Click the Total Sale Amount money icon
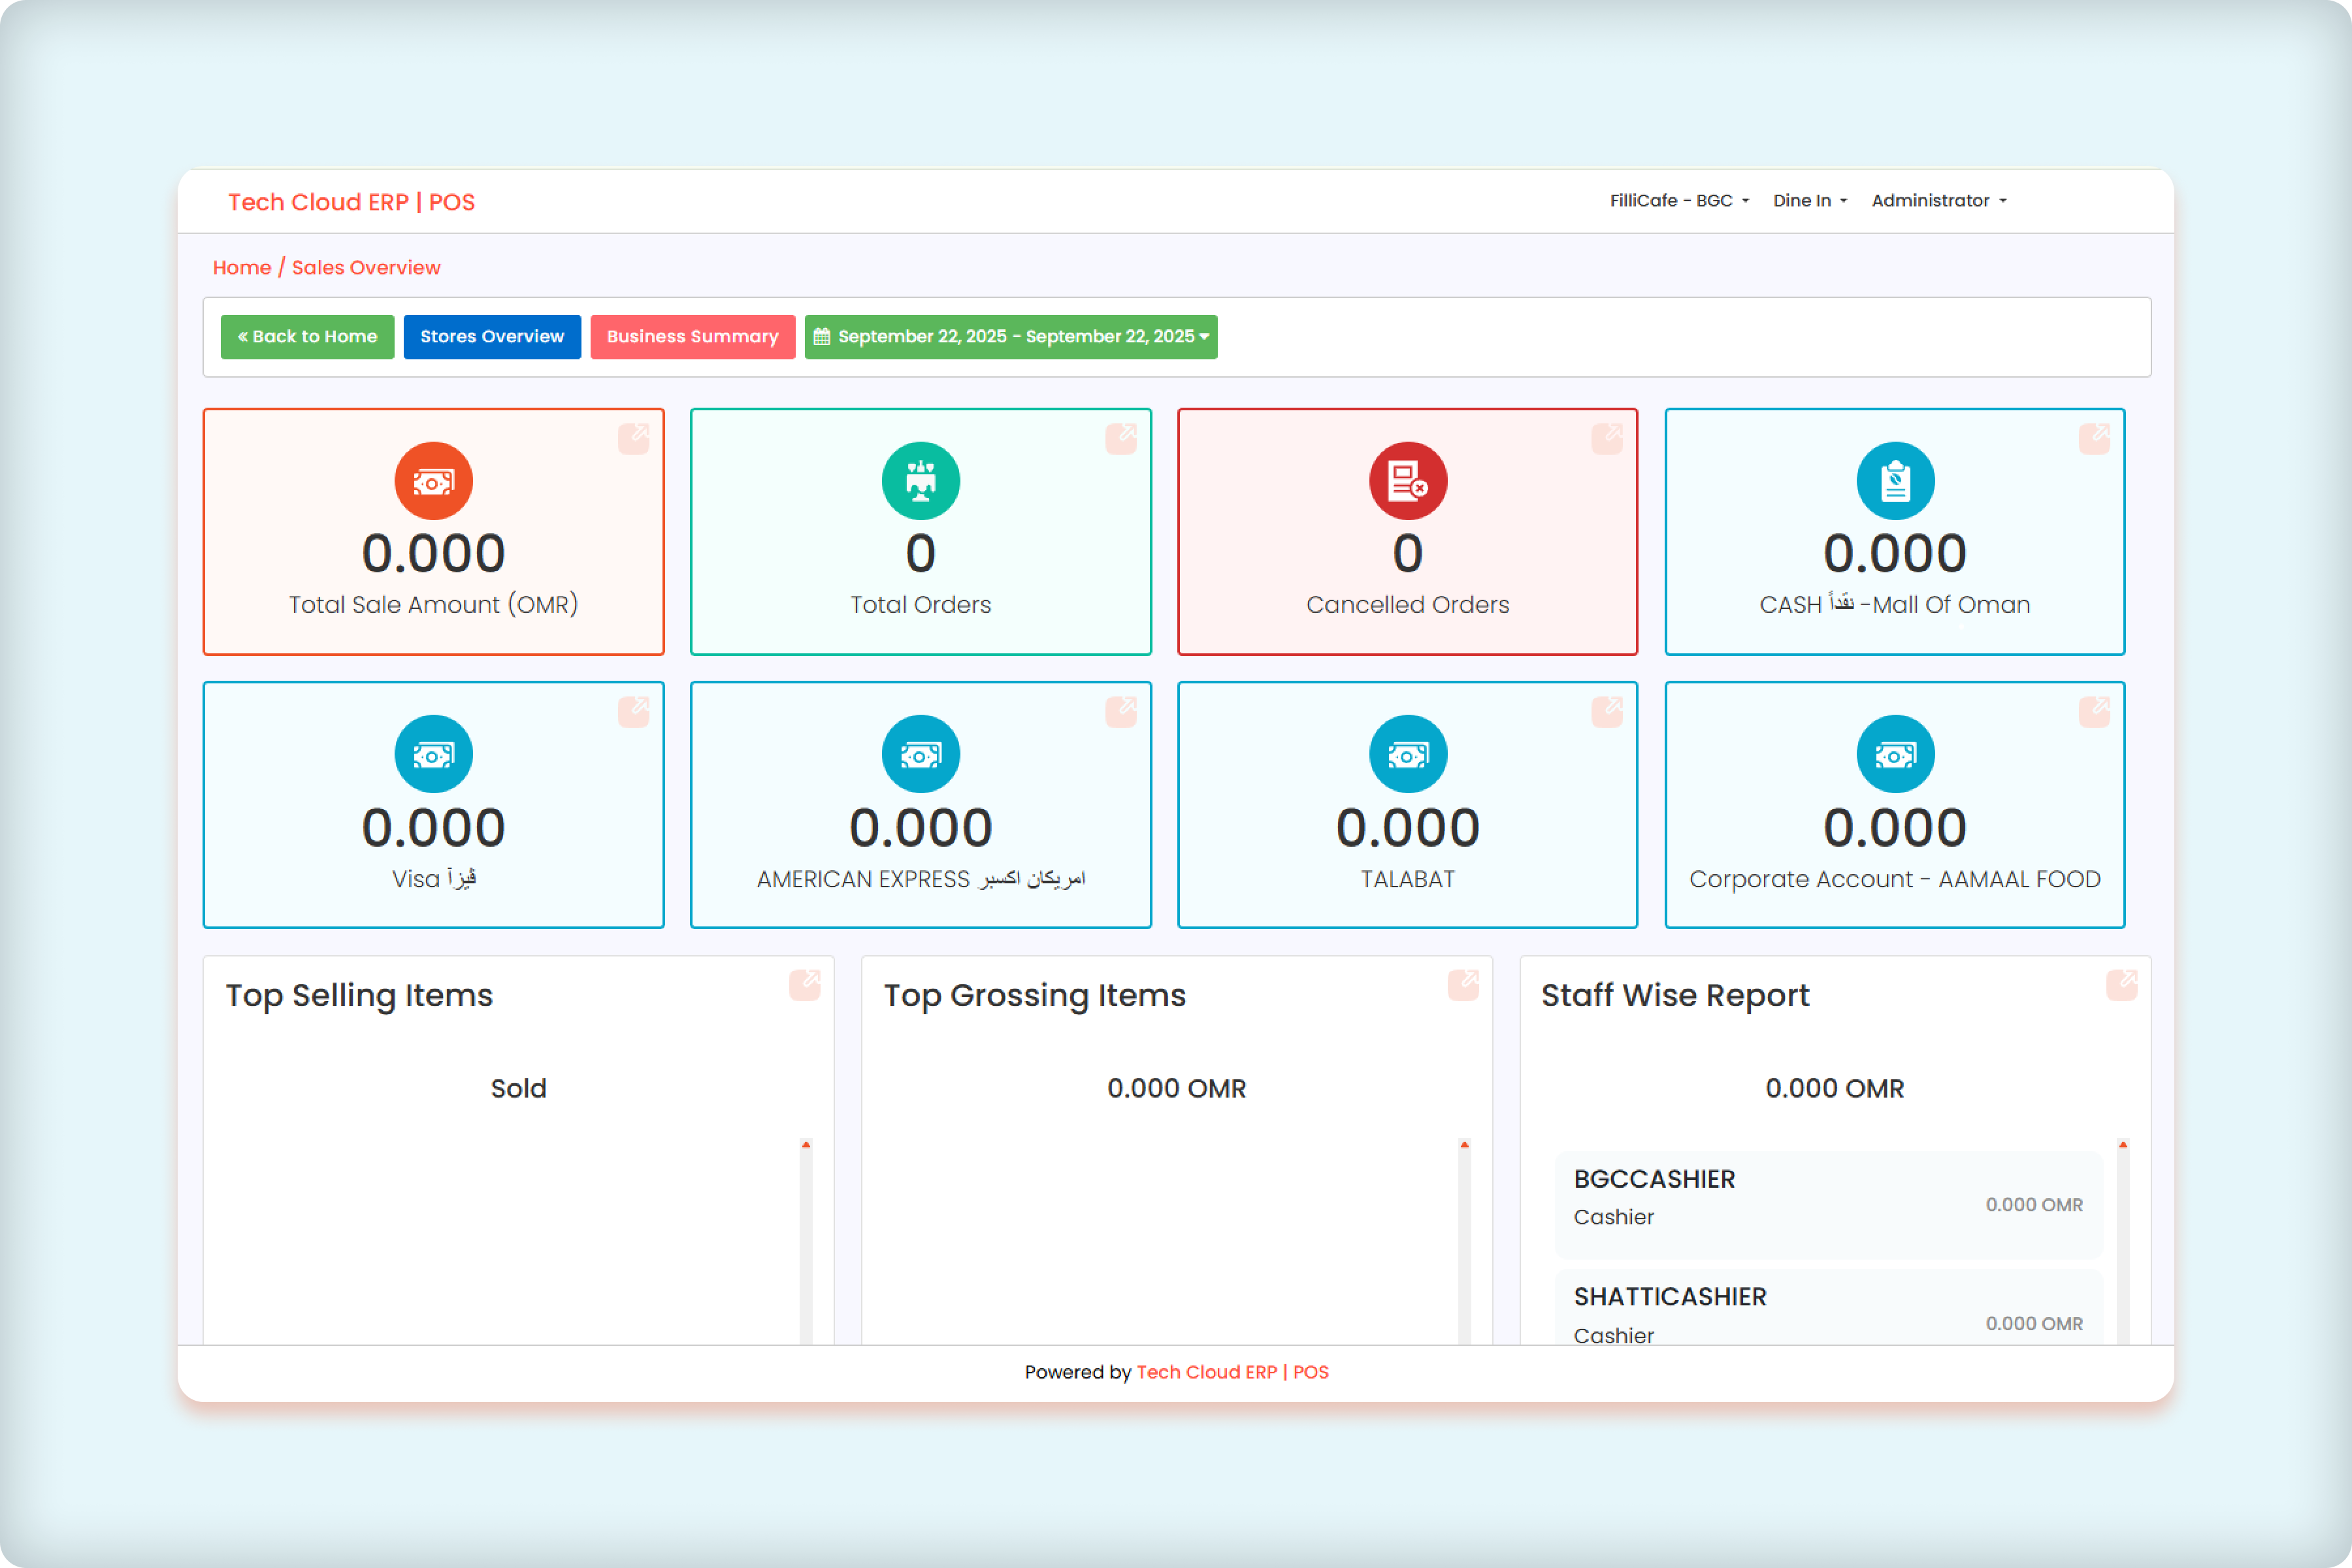Viewport: 2352px width, 1568px height. 433,481
